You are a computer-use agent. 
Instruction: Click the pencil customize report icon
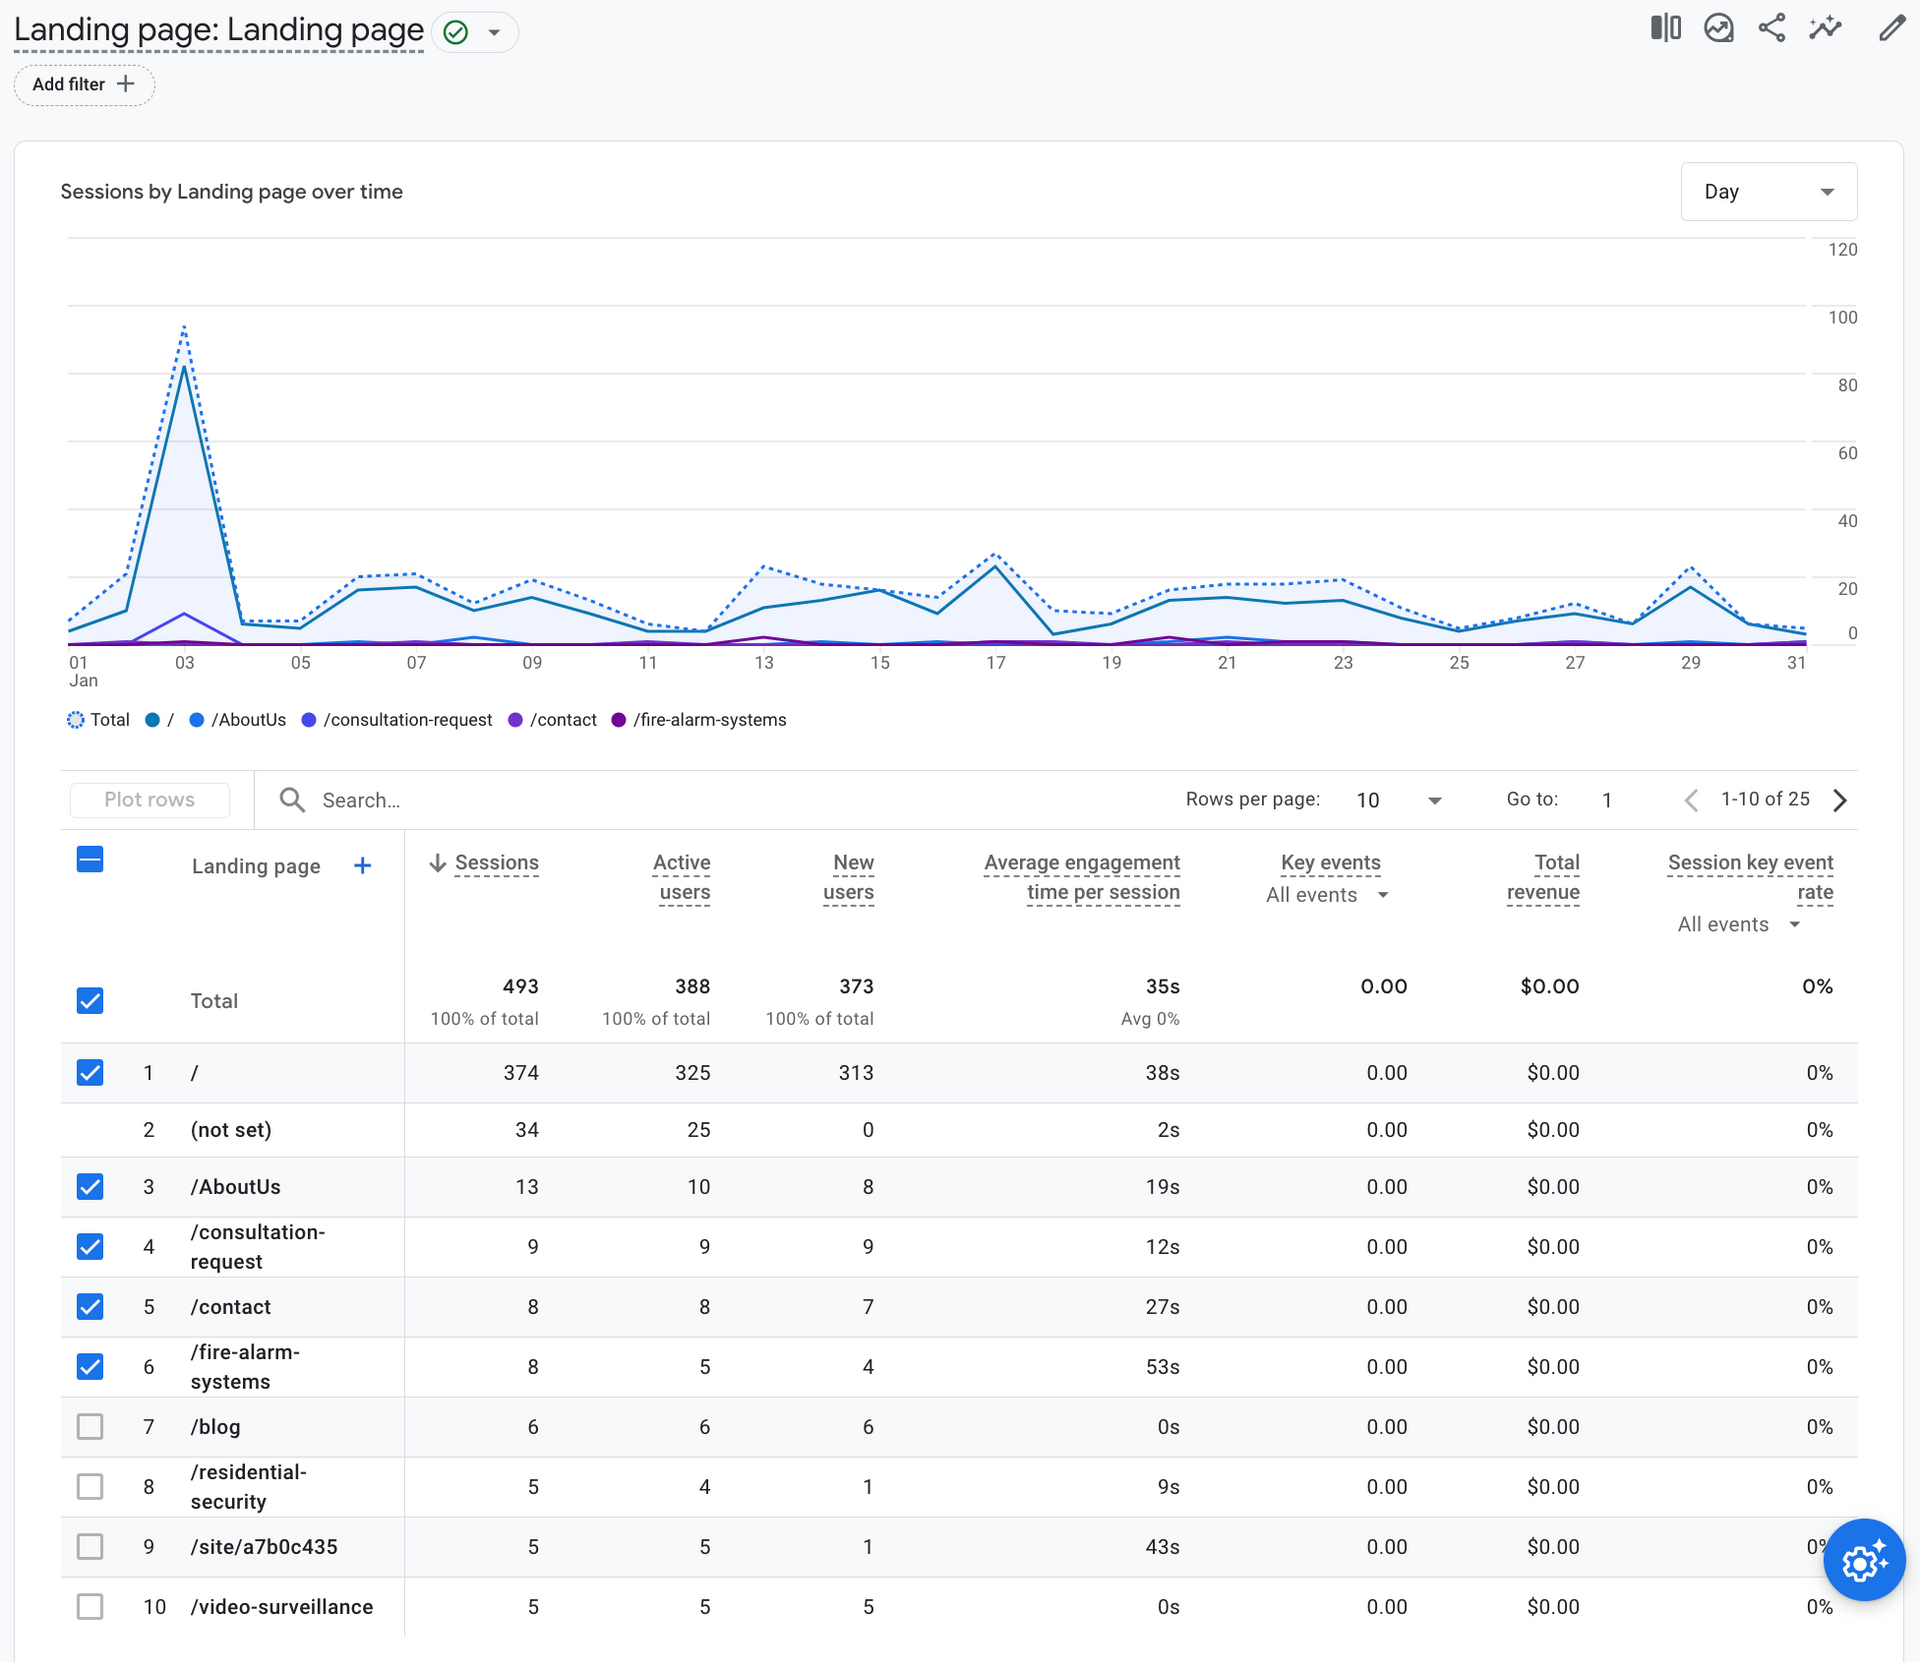[1890, 28]
